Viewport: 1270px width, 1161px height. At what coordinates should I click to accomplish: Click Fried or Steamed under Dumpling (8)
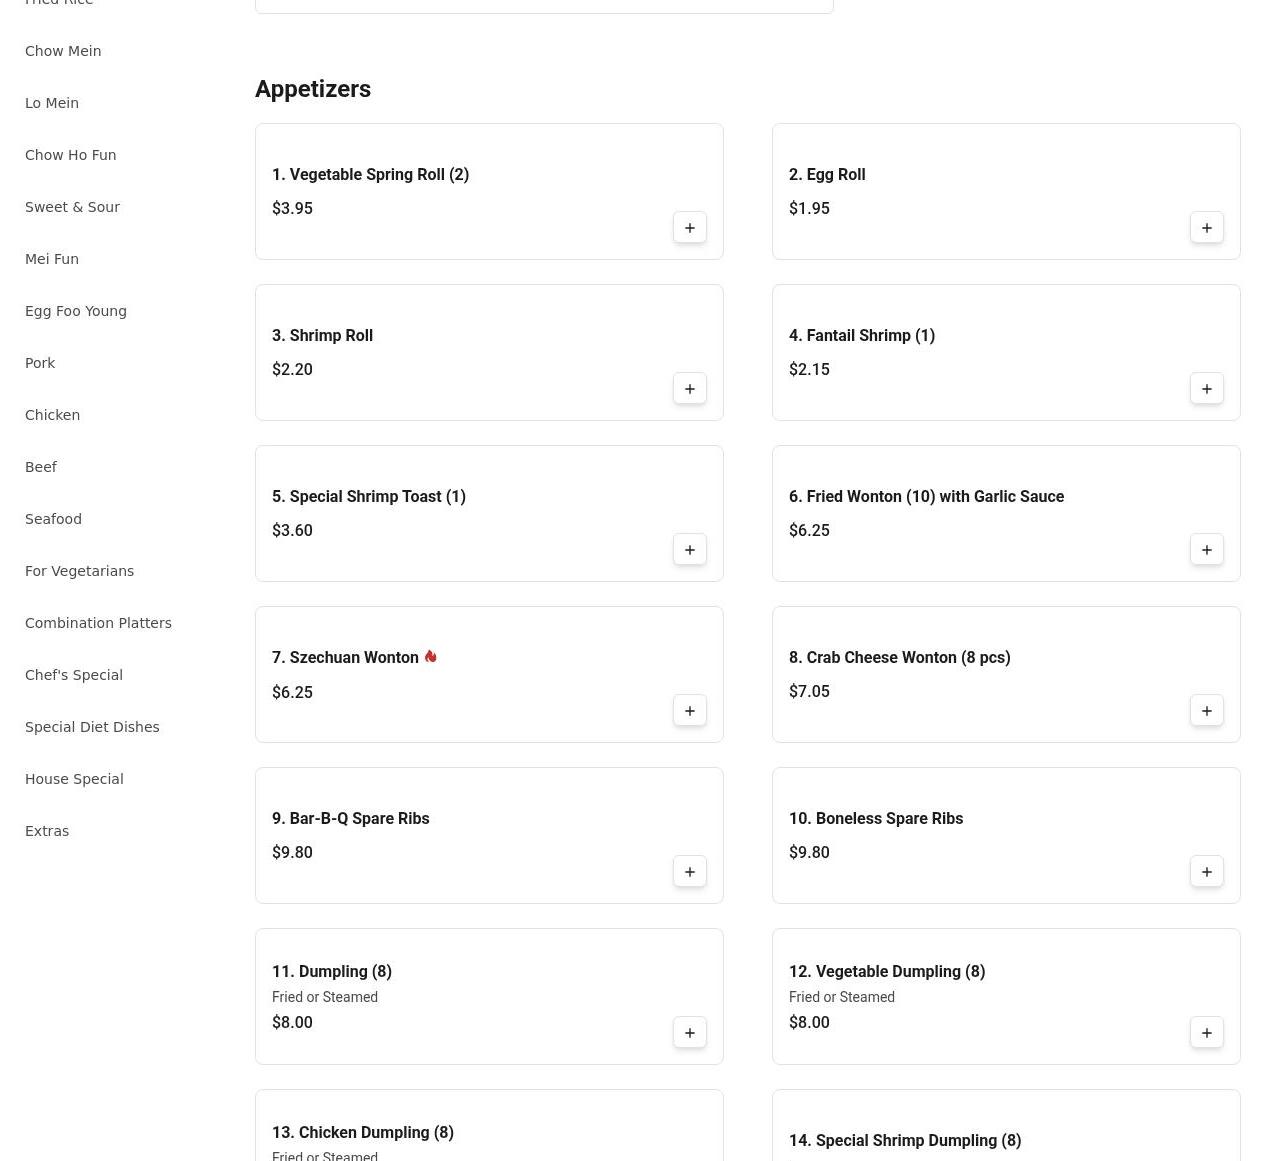[325, 997]
